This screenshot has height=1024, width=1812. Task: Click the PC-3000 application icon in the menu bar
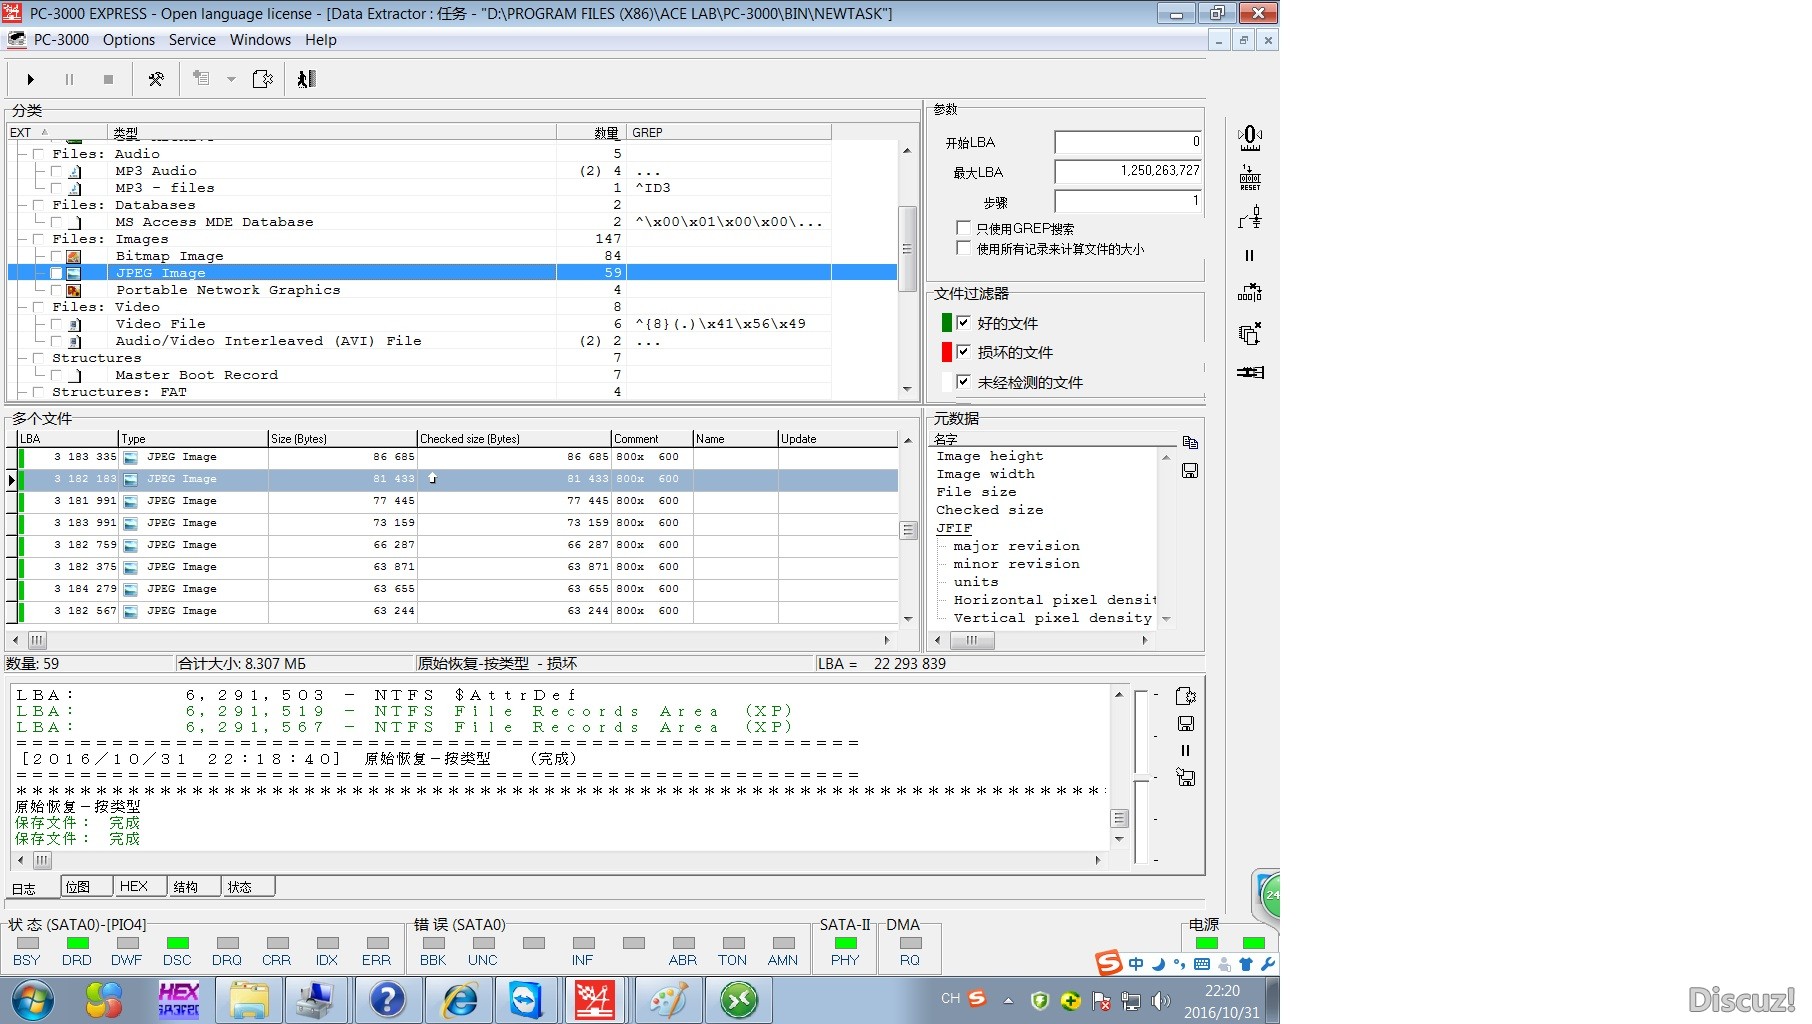(17, 40)
